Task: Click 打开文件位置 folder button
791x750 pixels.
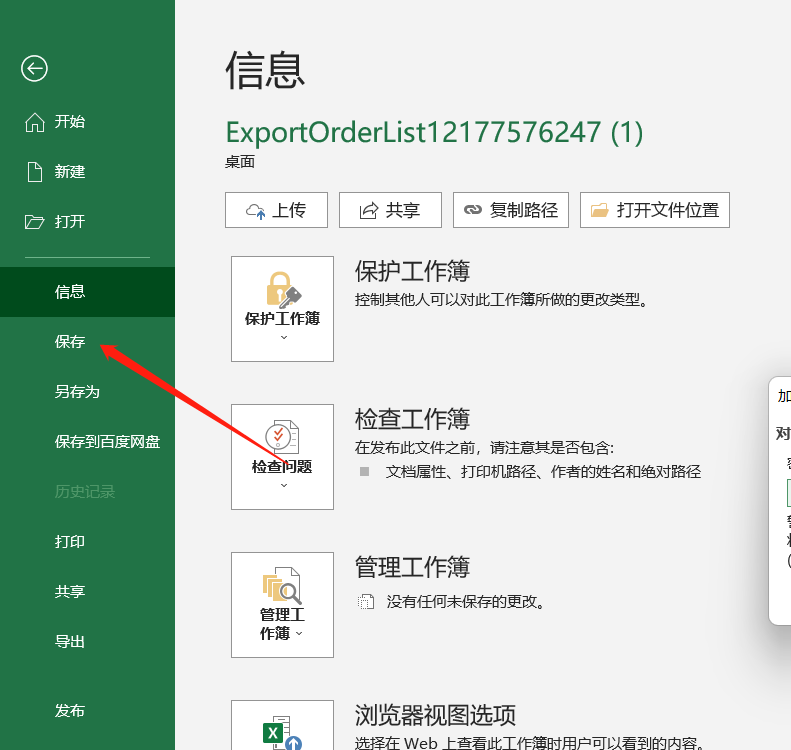Action: tap(655, 210)
